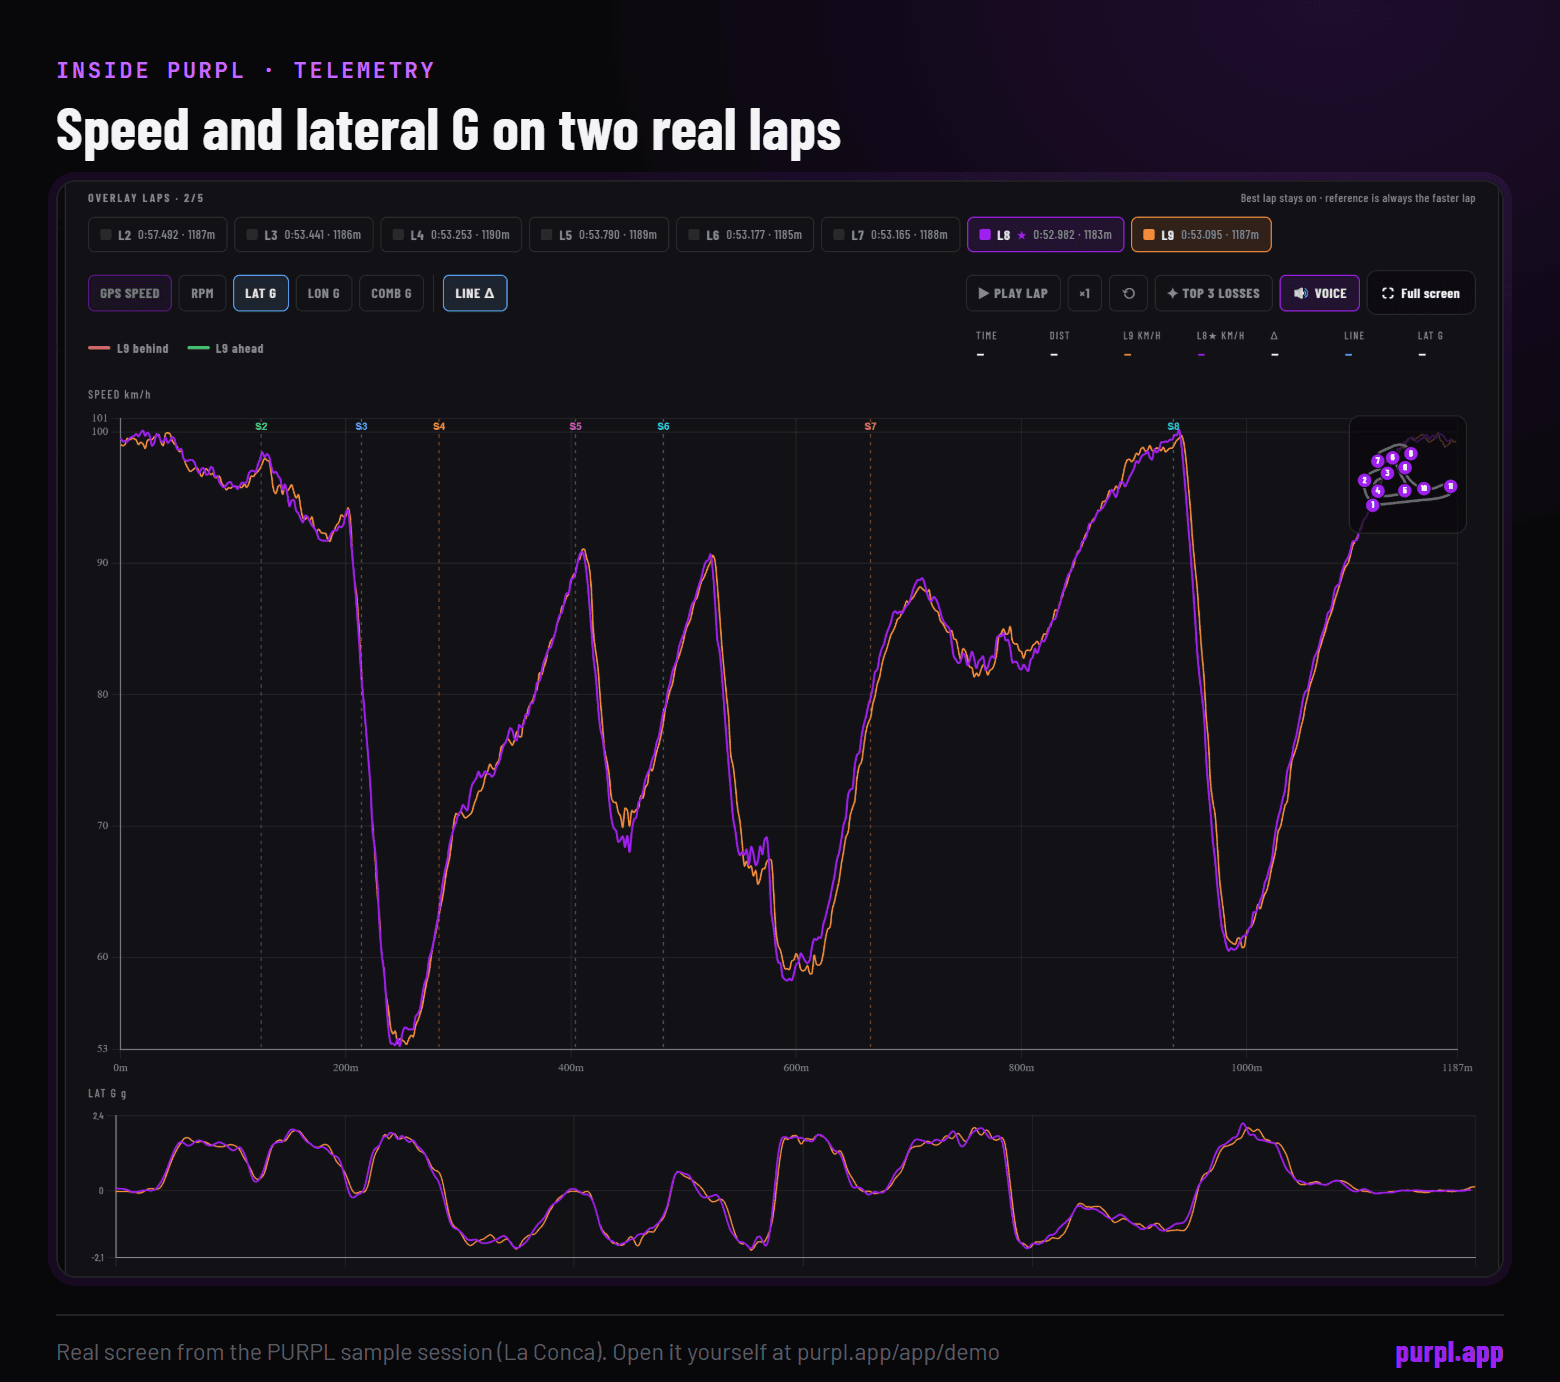
Task: Click the 'SPEED km/h' axis title
Action: (119, 395)
